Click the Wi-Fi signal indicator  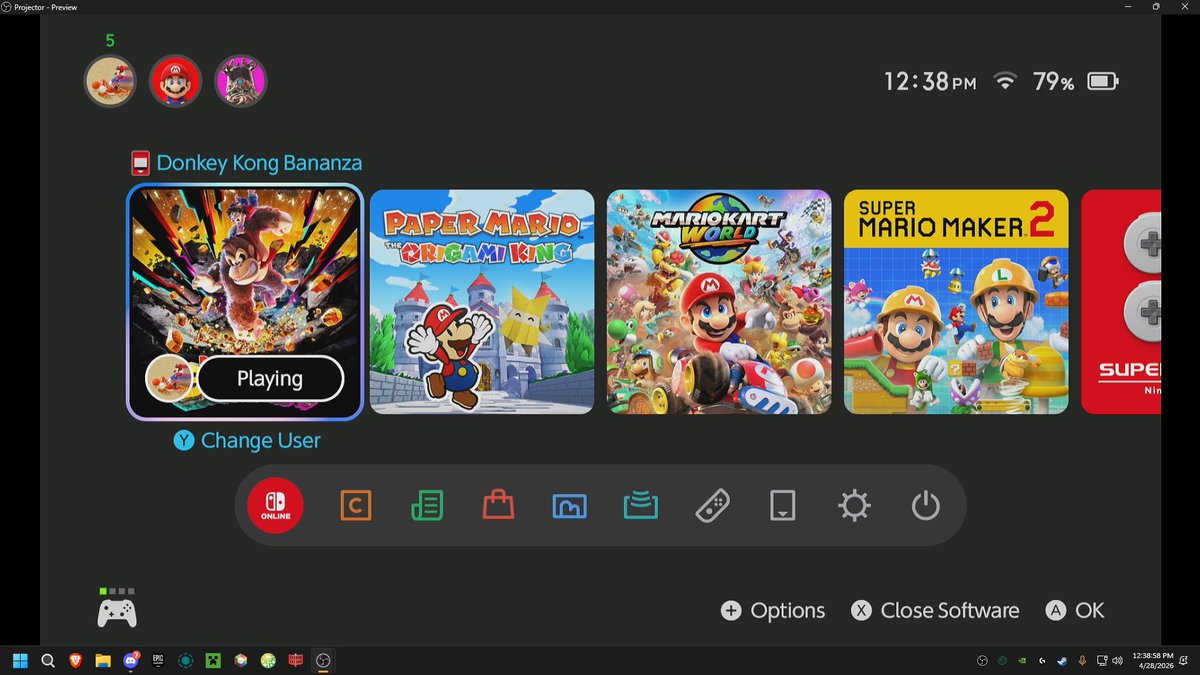point(1004,82)
